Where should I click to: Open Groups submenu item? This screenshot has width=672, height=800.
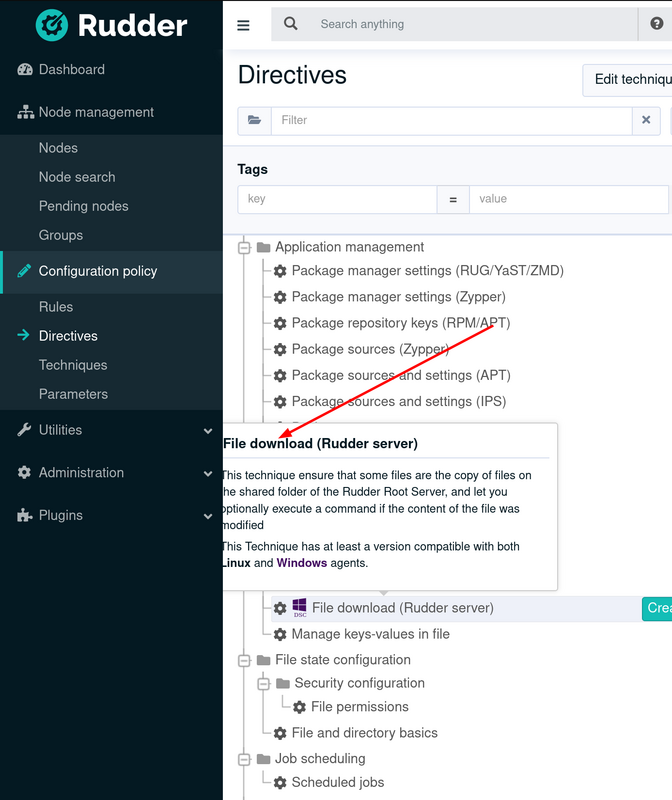click(61, 235)
